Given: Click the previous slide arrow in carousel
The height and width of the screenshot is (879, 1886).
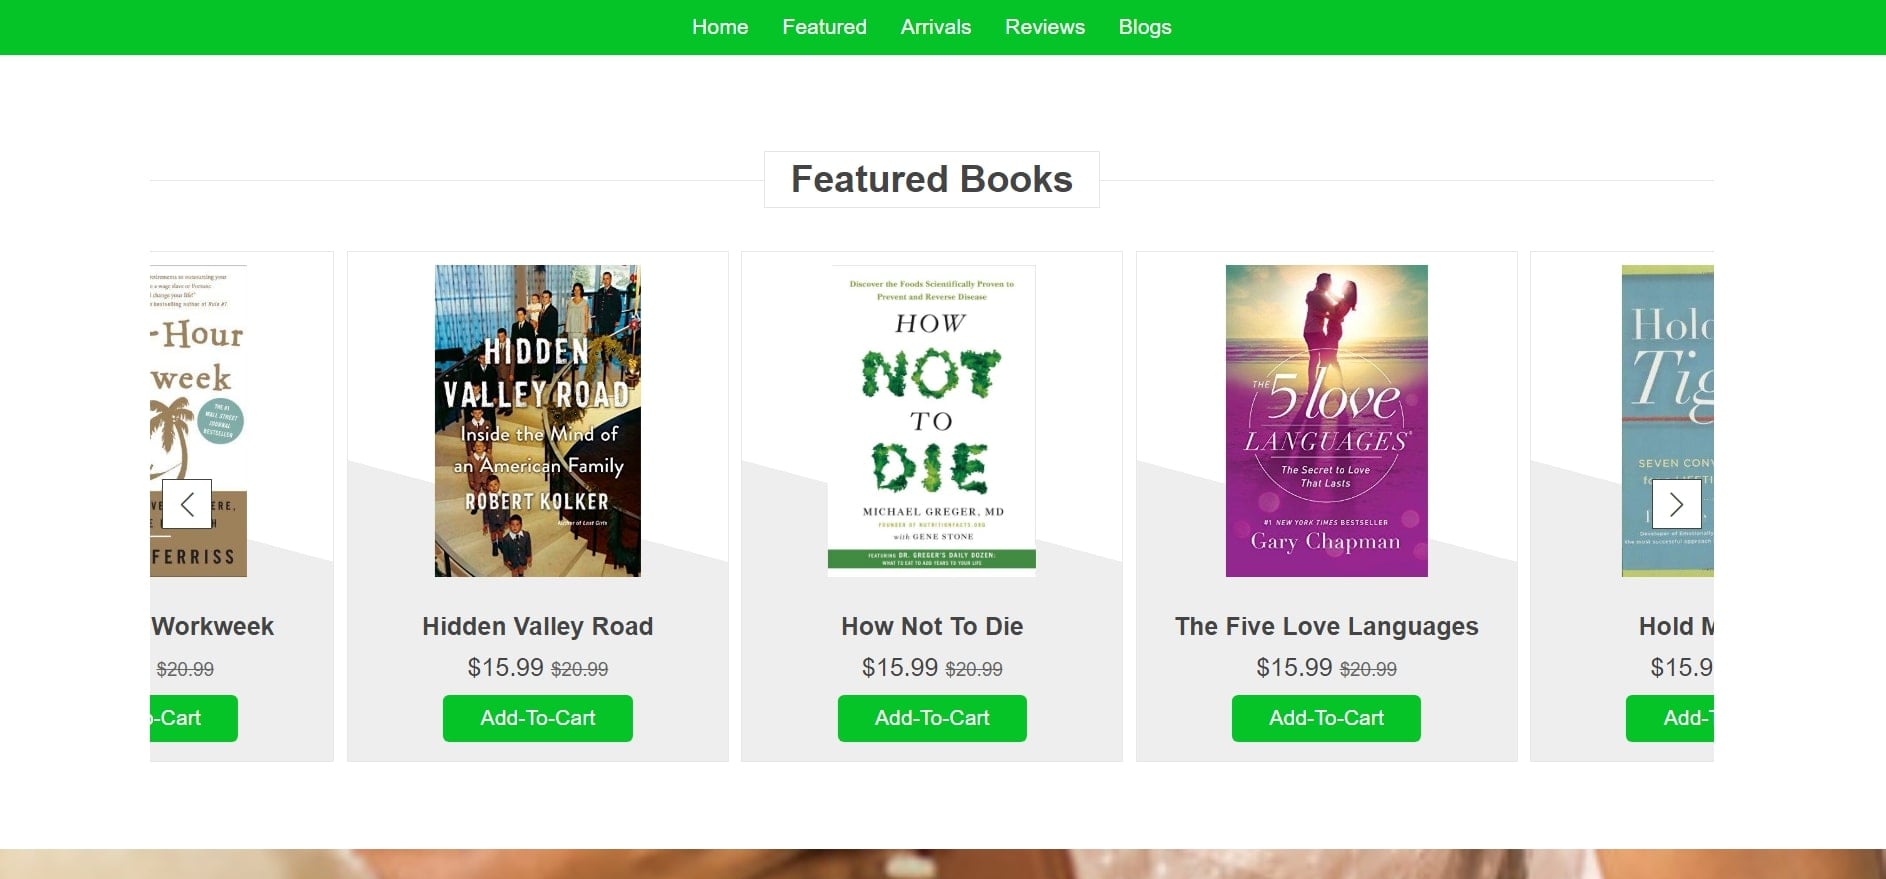Looking at the screenshot, I should (187, 504).
